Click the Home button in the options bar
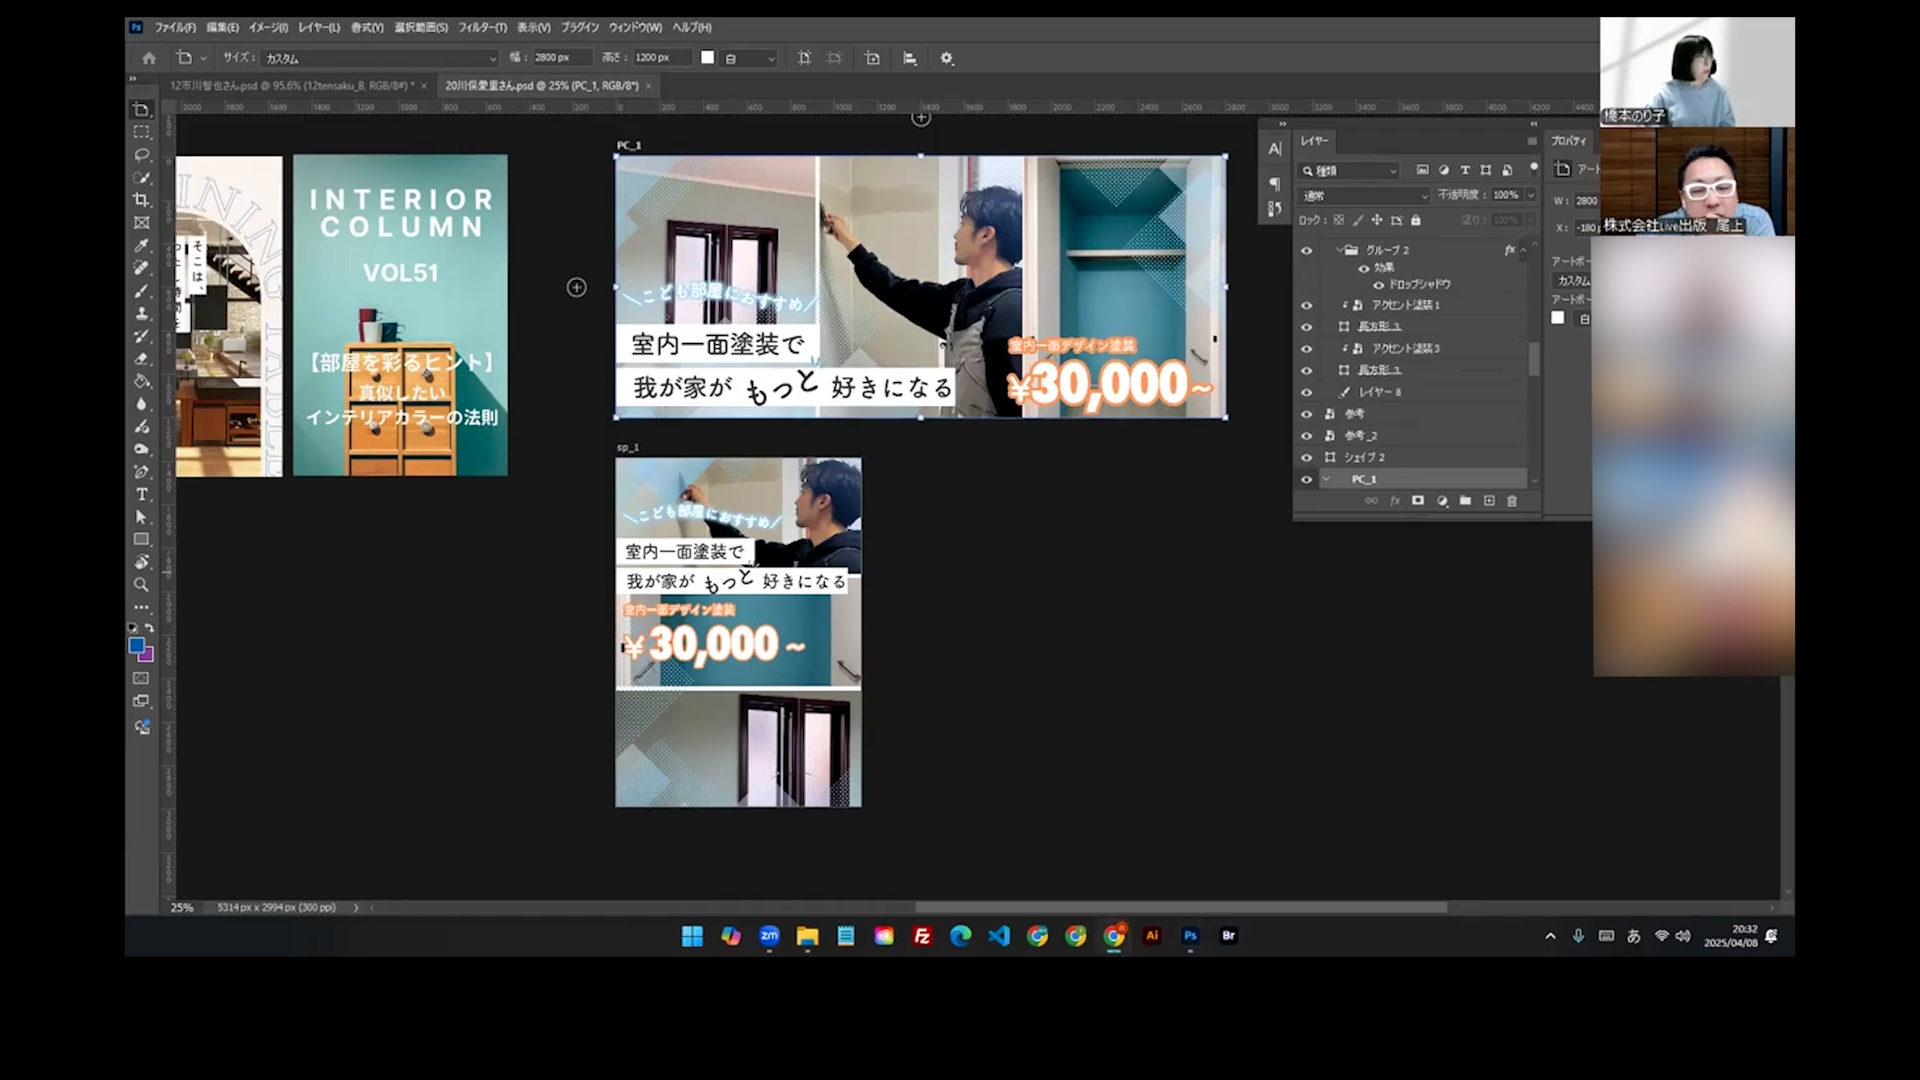 click(148, 58)
